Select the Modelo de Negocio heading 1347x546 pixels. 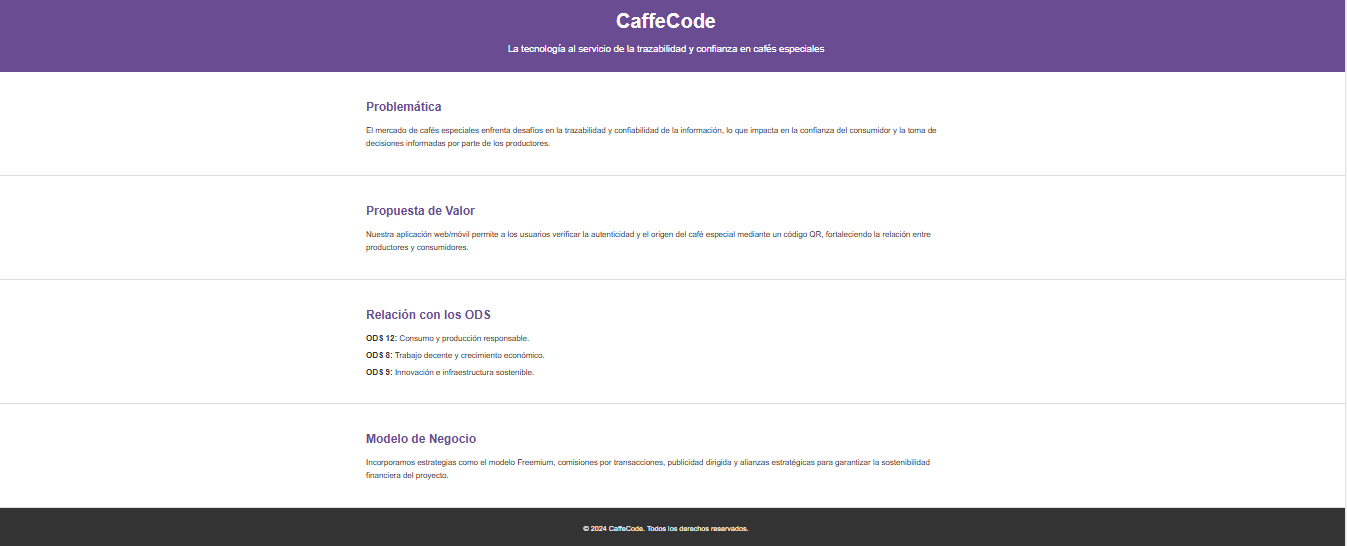[x=421, y=439]
